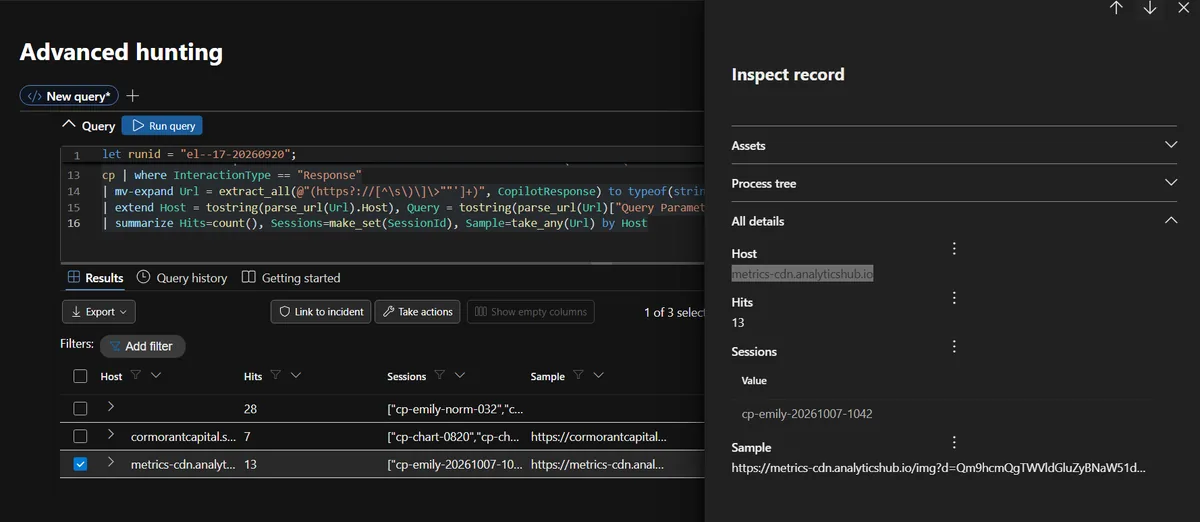The image size is (1200, 522).
Task: Toggle the select-all rows checkbox
Action: coord(80,376)
